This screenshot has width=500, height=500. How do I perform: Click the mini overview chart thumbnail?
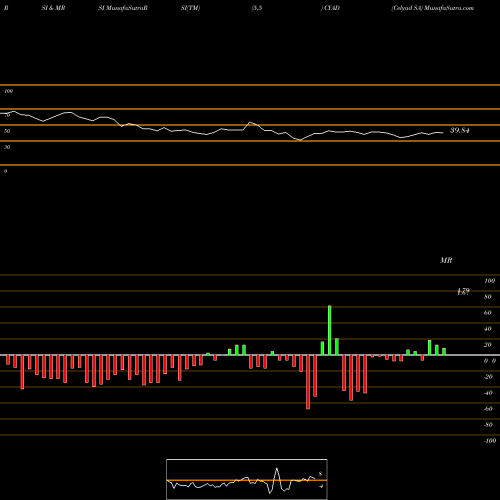coord(247,479)
